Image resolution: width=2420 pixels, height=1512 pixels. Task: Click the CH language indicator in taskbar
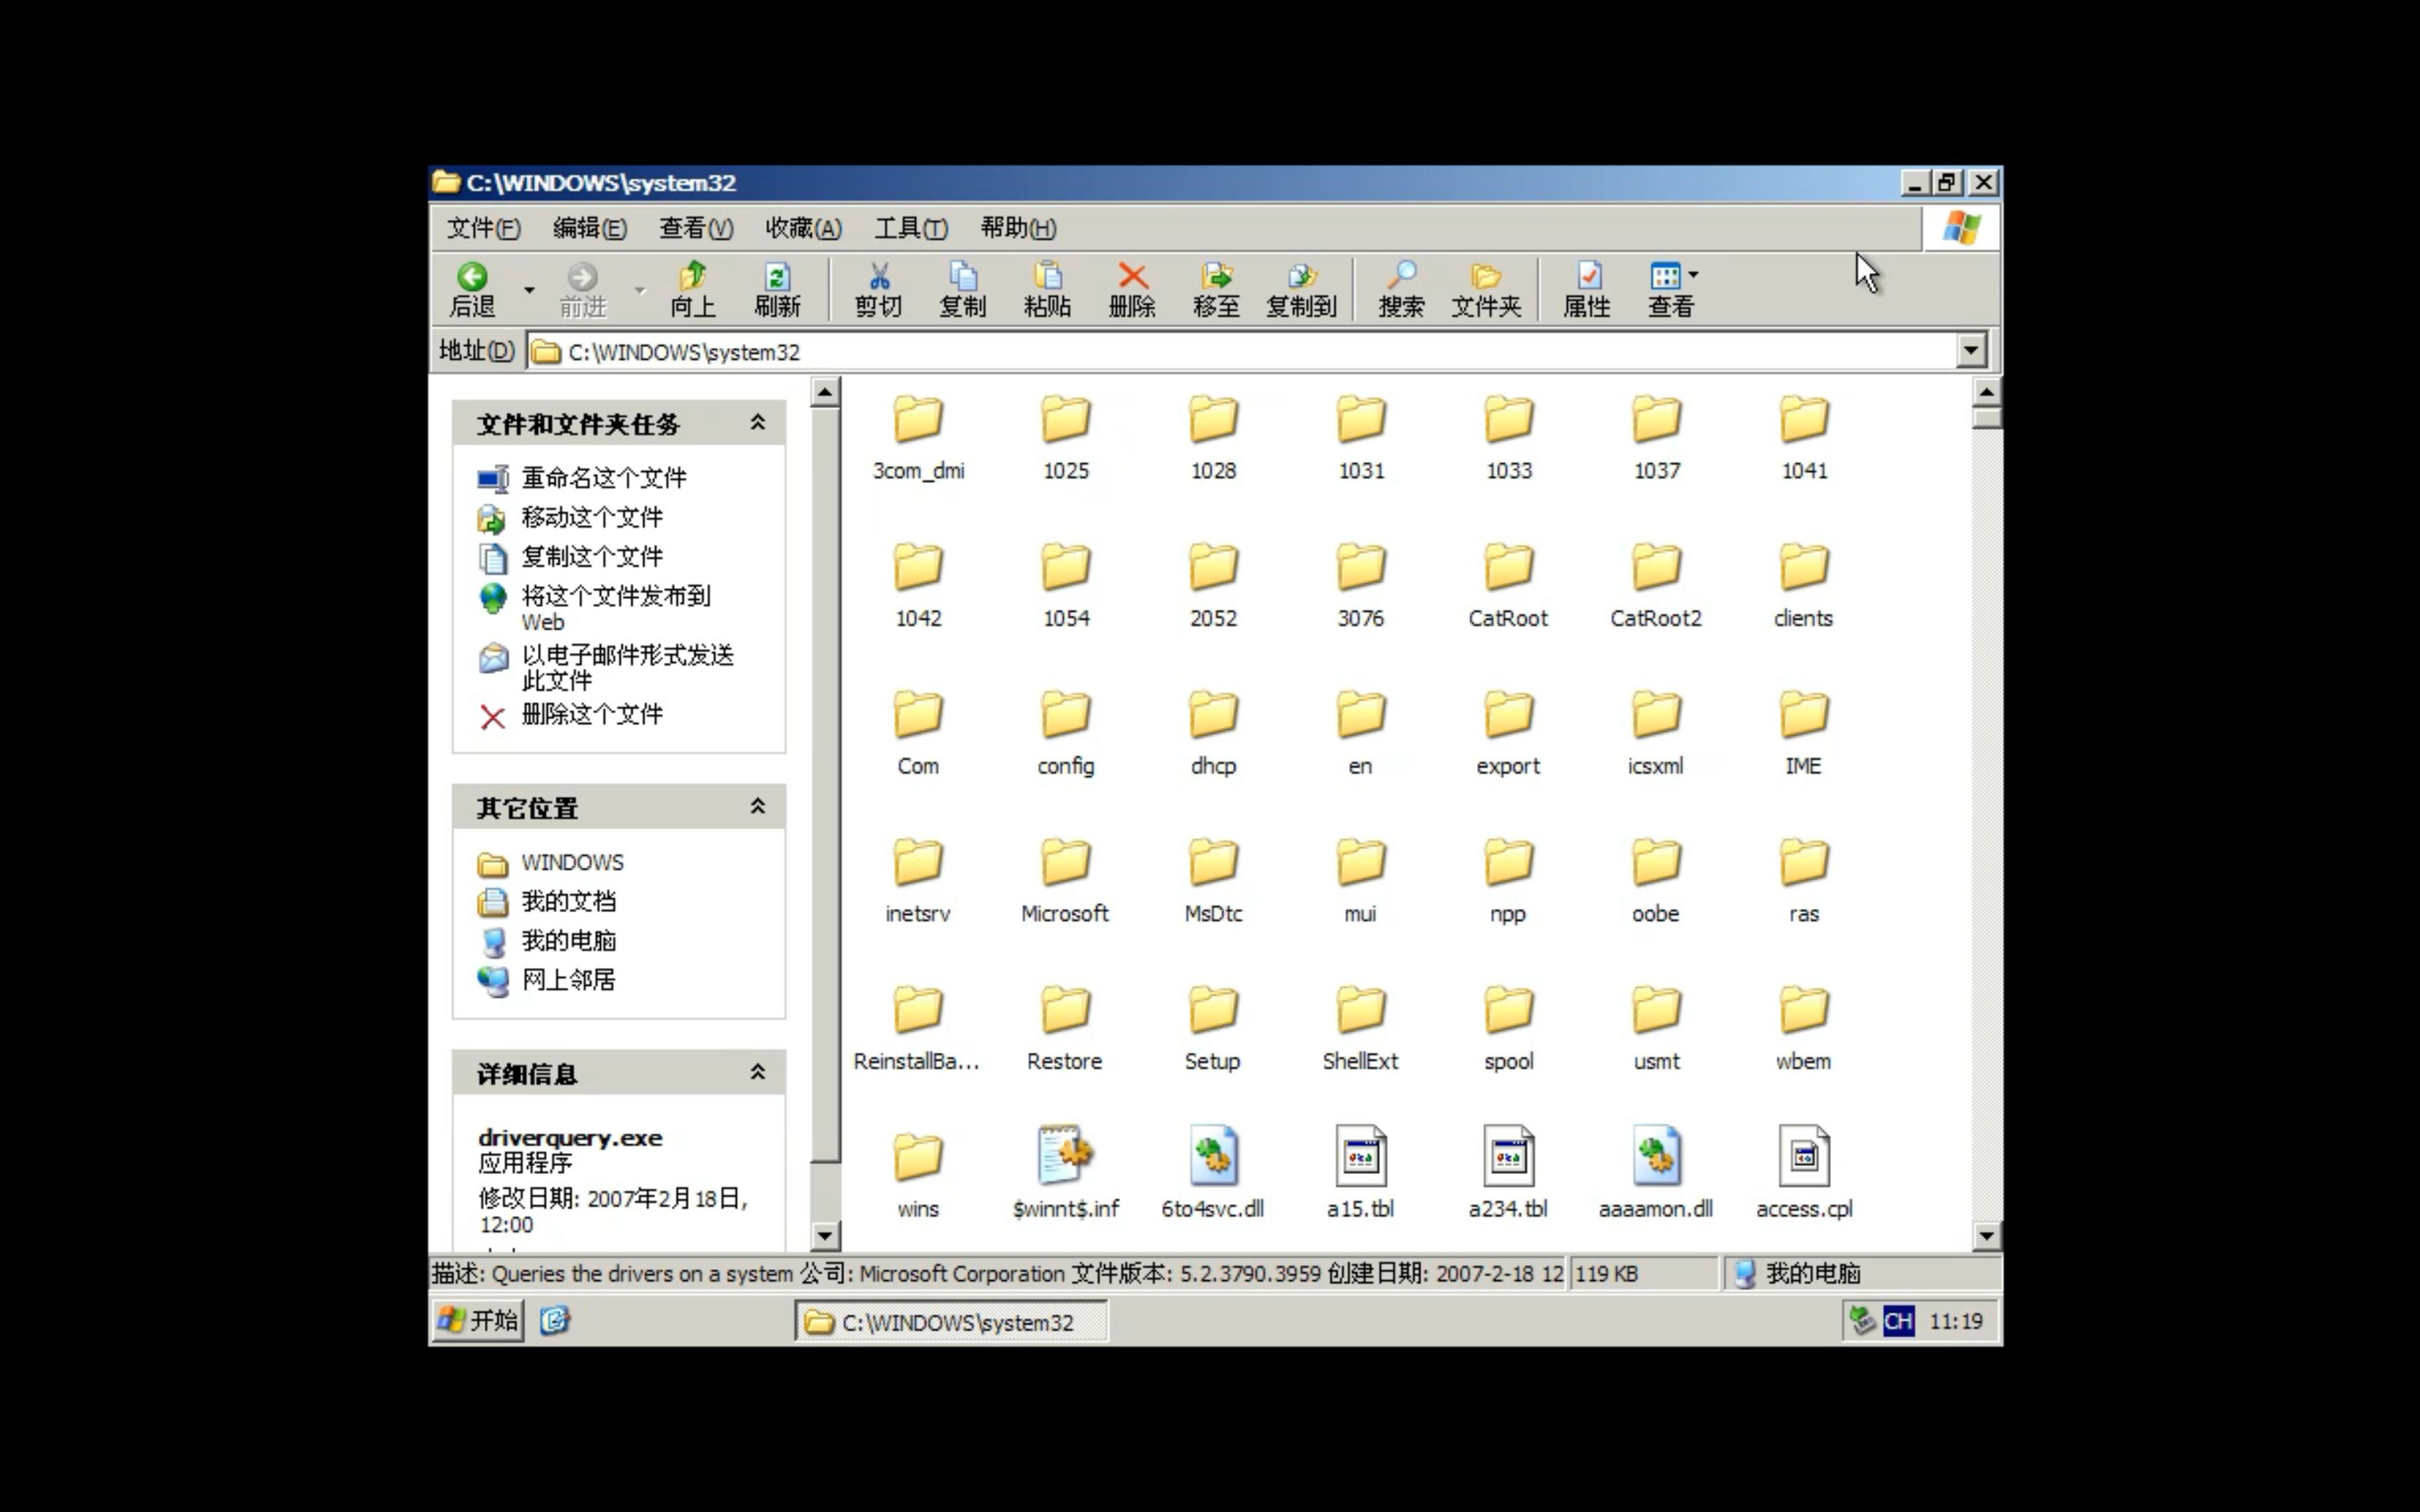pyautogui.click(x=1899, y=1320)
